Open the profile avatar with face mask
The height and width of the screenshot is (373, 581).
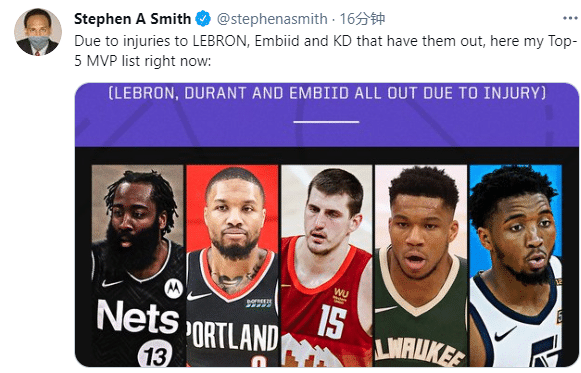[38, 32]
